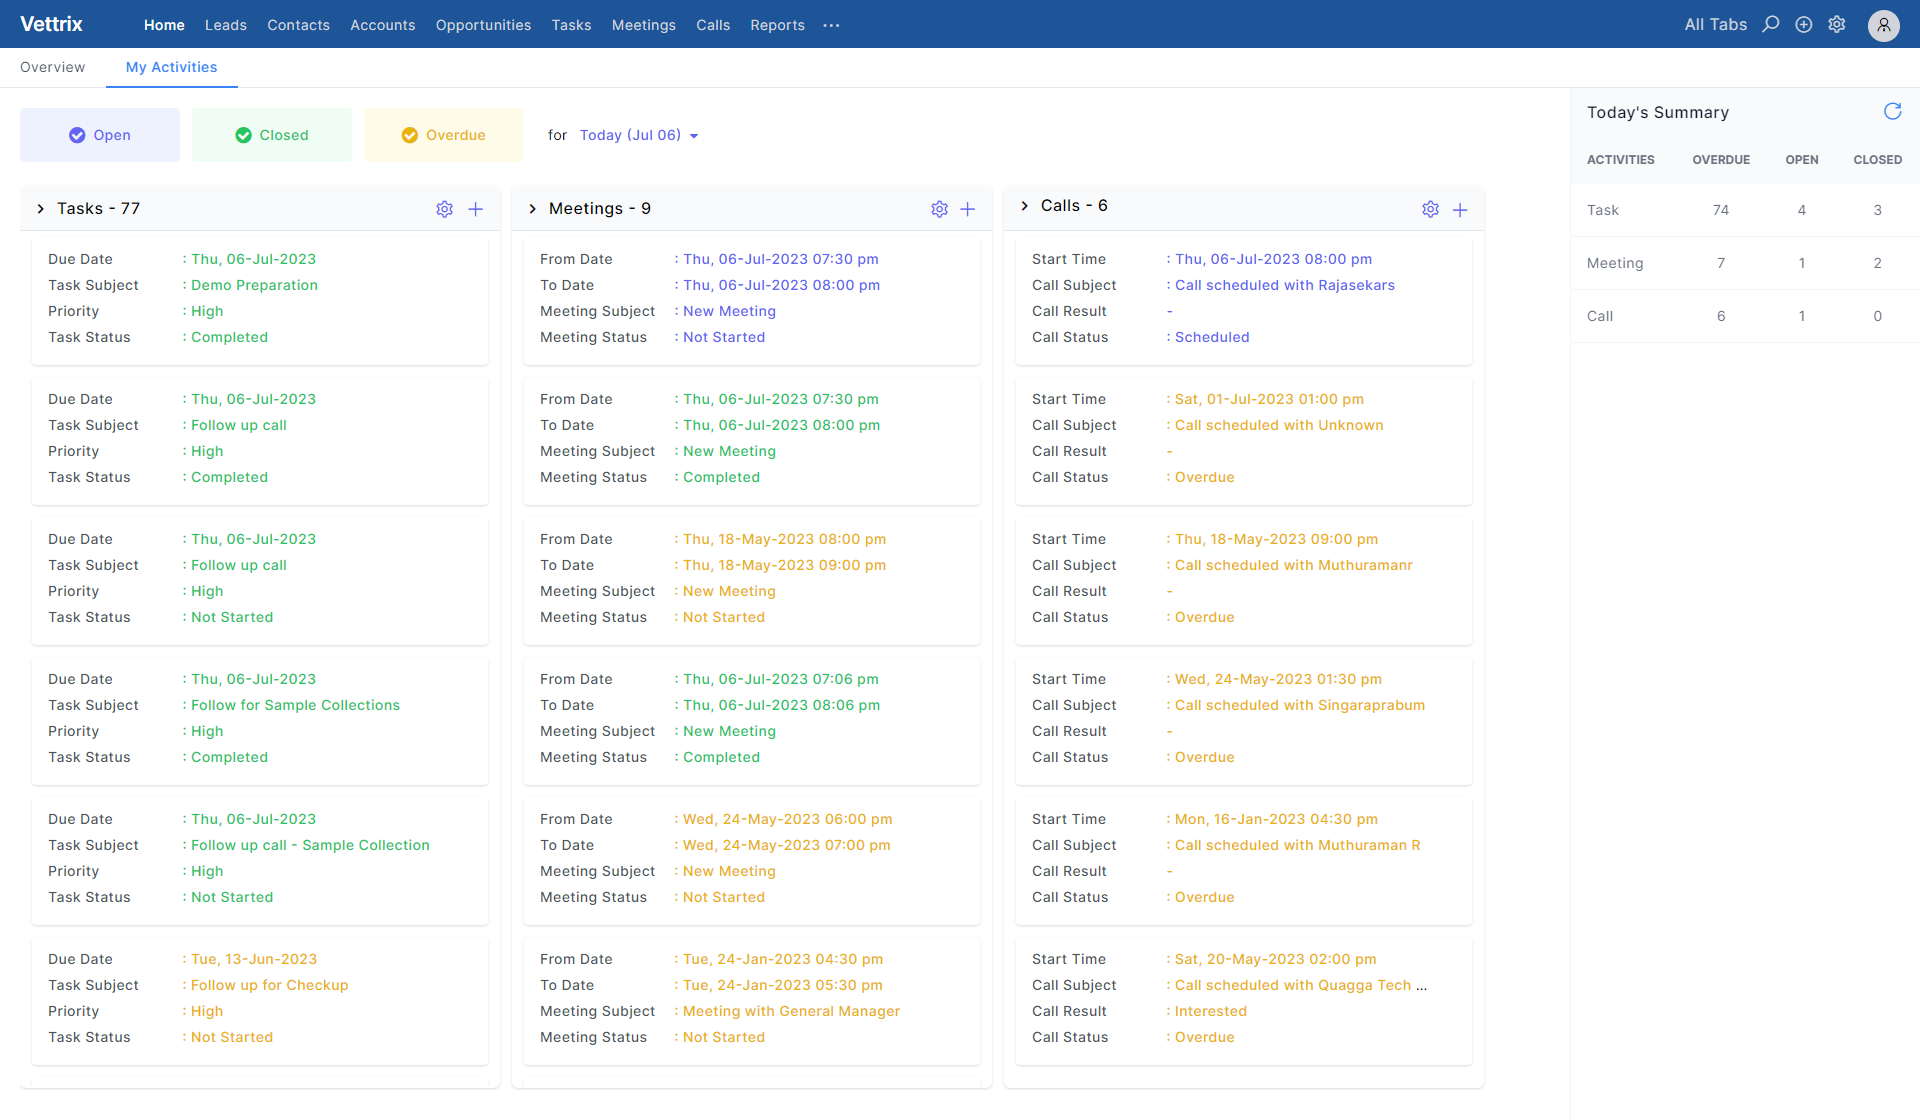This screenshot has width=1920, height=1120.
Task: Collapse the Tasks - 77 panel chevron
Action: tap(40, 209)
